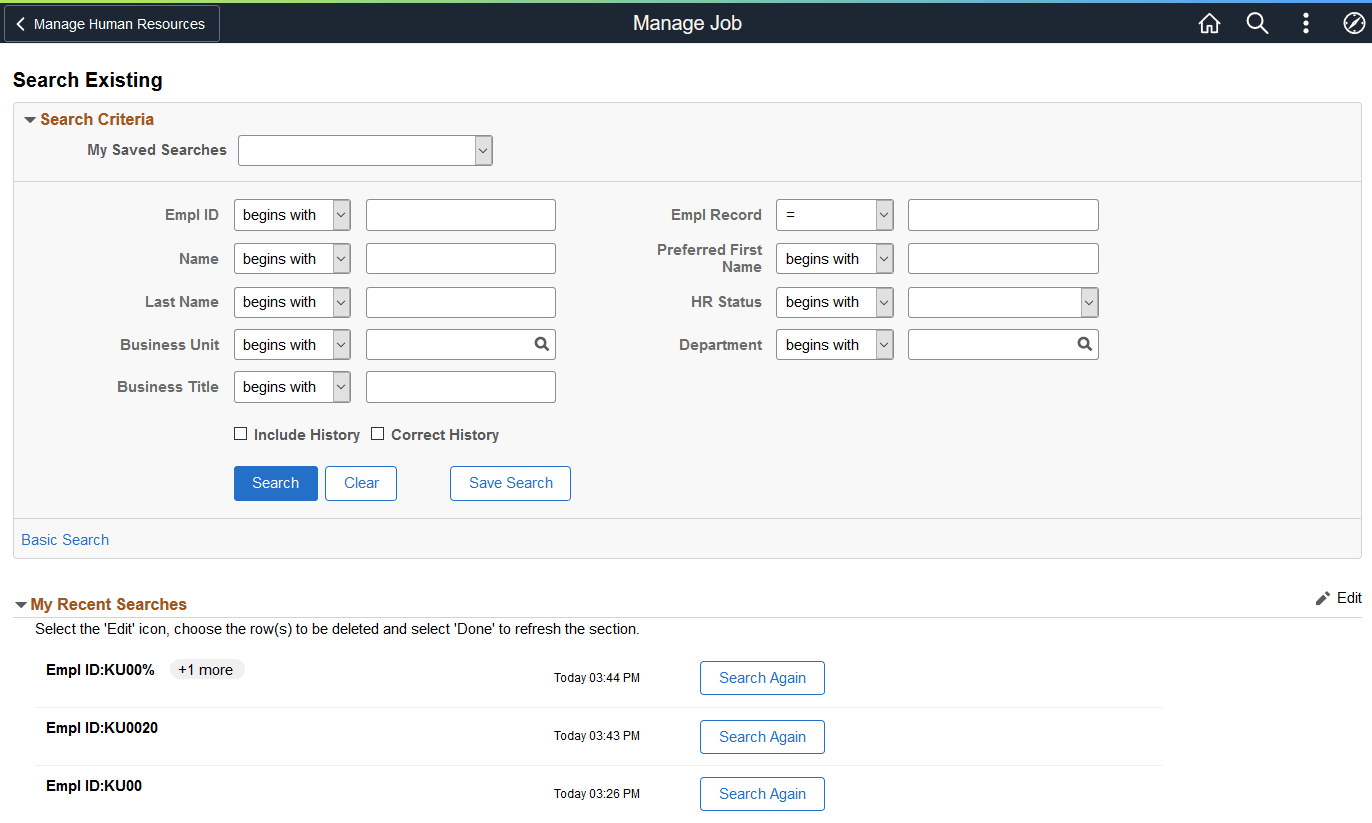1372x823 pixels.
Task: Click the back arrow to Manage Human Resources
Action: click(20, 22)
